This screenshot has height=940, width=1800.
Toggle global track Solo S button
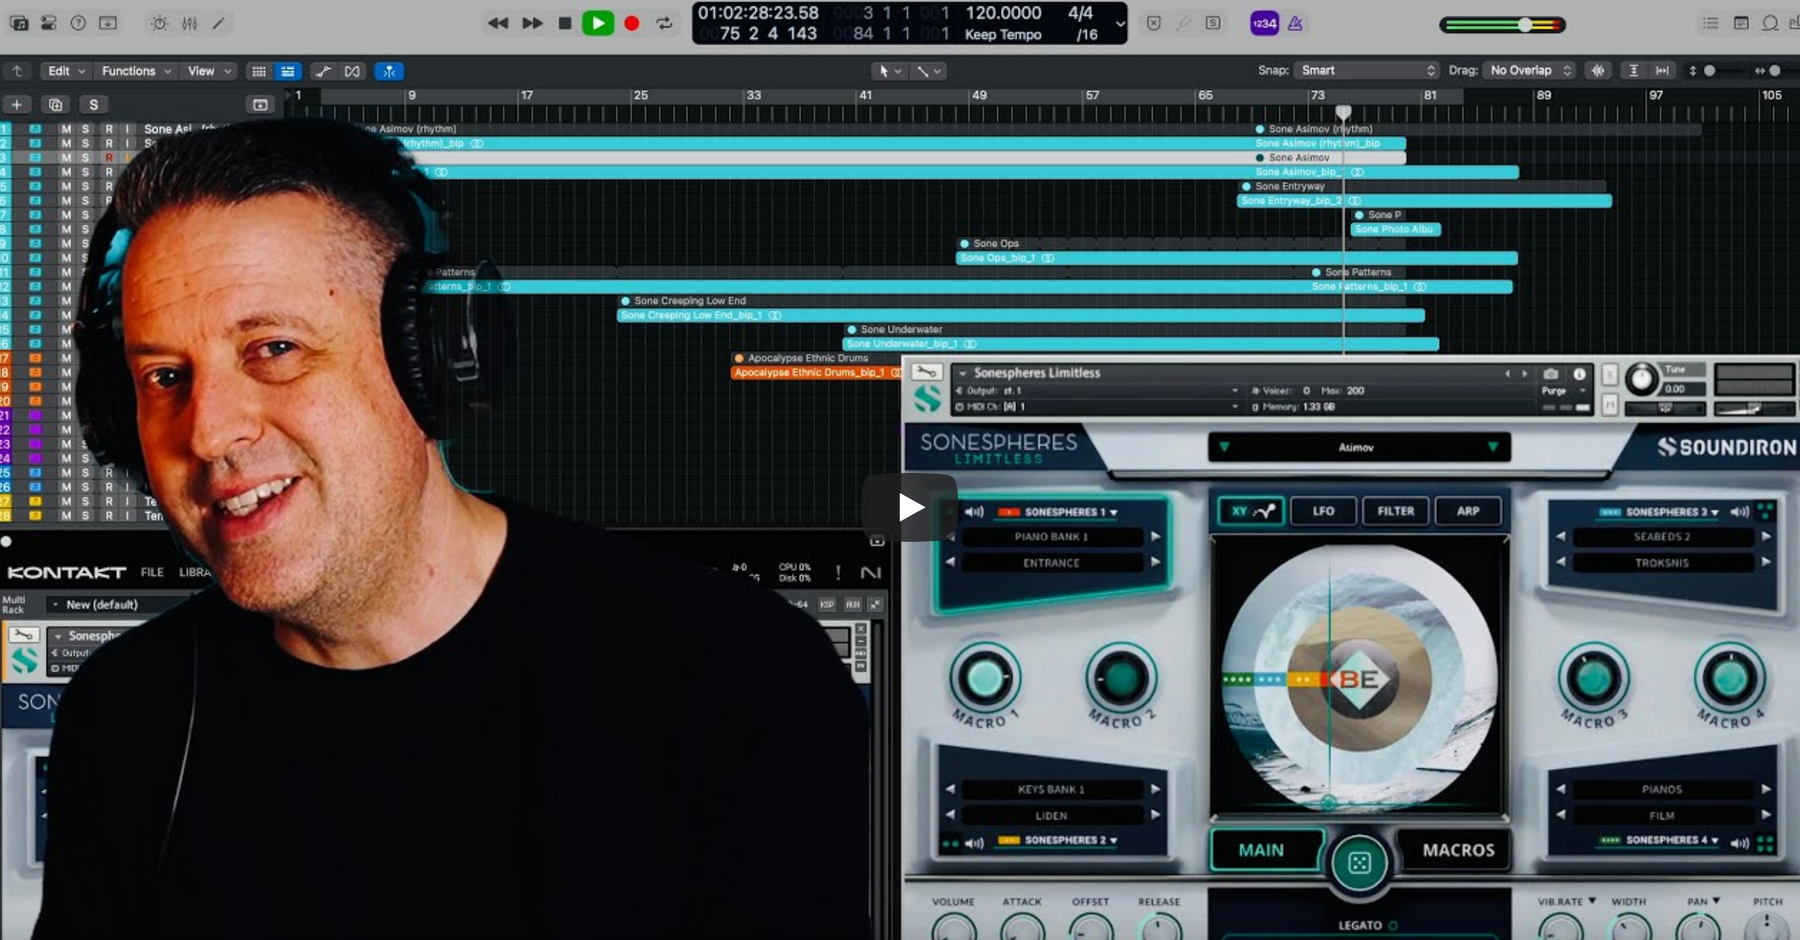(x=94, y=104)
